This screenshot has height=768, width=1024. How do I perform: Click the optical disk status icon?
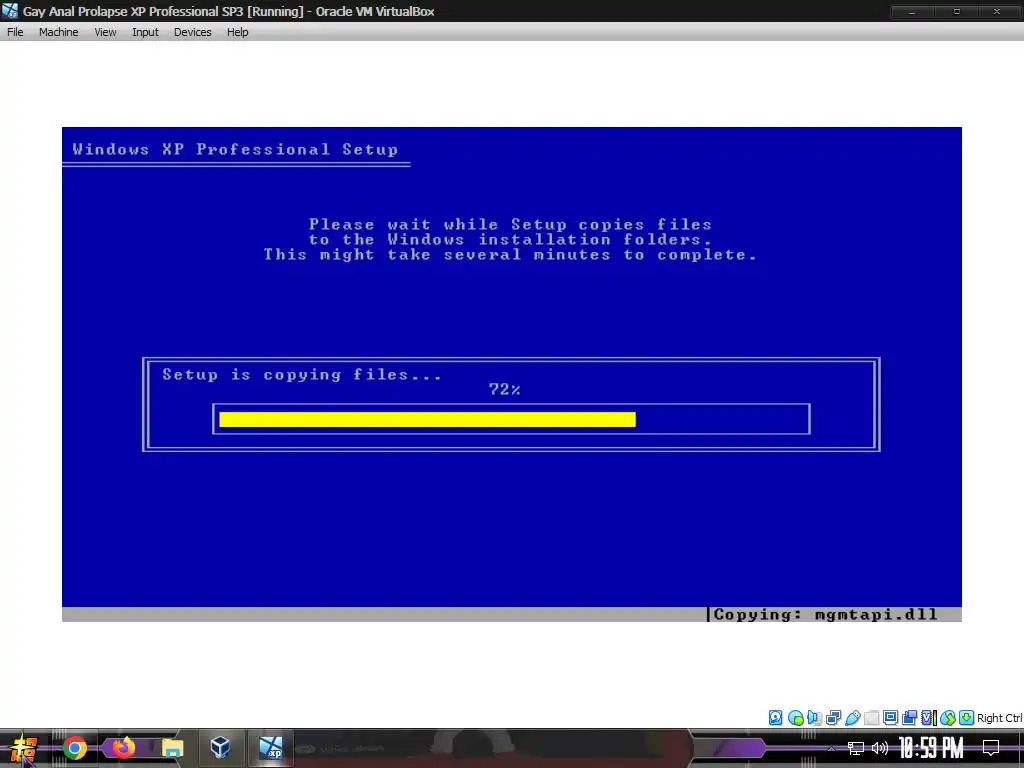[795, 718]
